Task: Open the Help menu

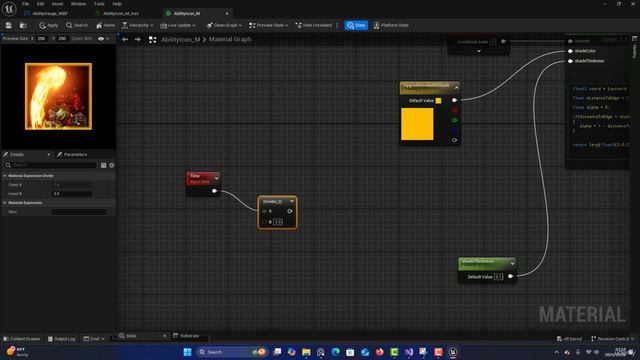Action: (117, 4)
